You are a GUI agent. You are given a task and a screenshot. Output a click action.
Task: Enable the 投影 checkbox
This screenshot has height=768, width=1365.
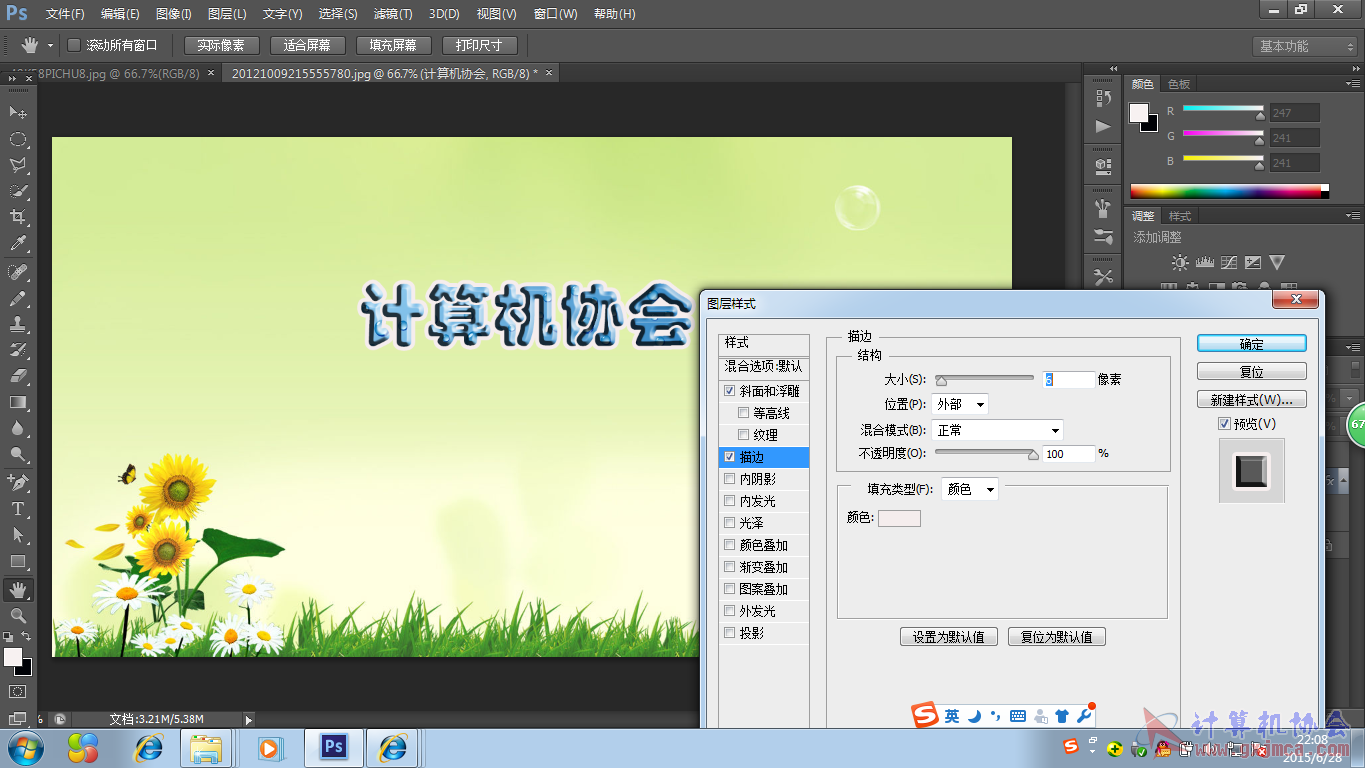click(729, 633)
